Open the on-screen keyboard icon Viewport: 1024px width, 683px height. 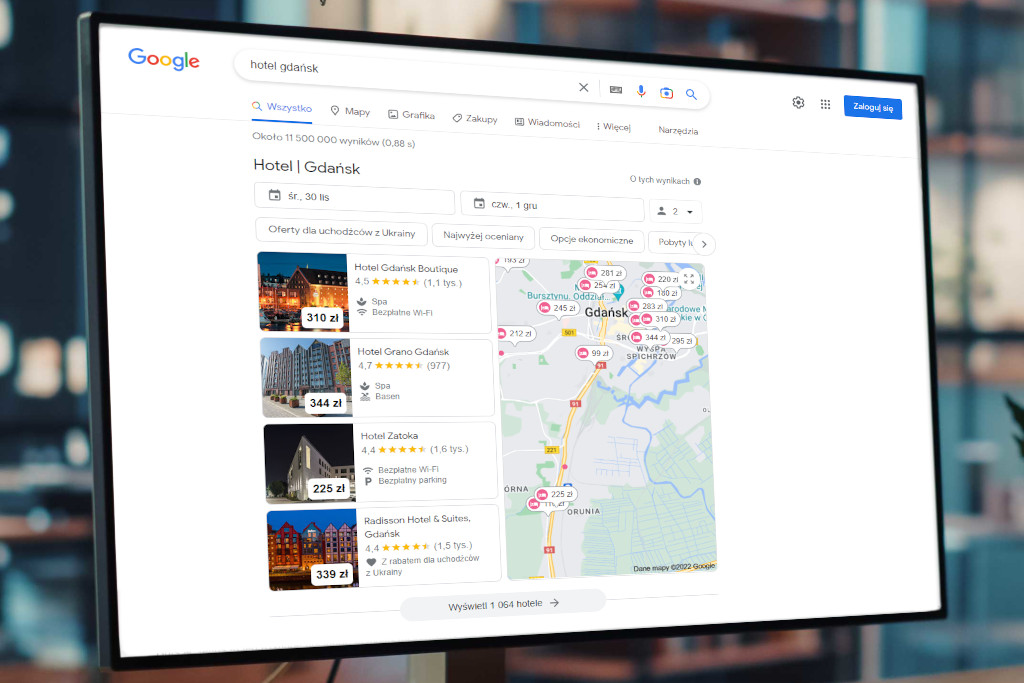[x=616, y=89]
